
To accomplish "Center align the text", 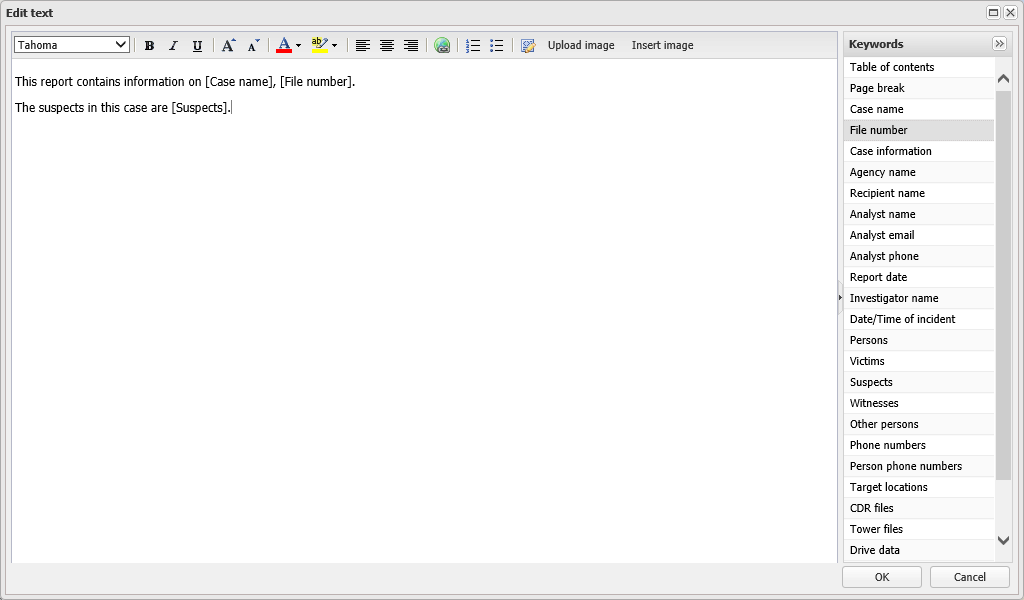I will pyautogui.click(x=387, y=45).
